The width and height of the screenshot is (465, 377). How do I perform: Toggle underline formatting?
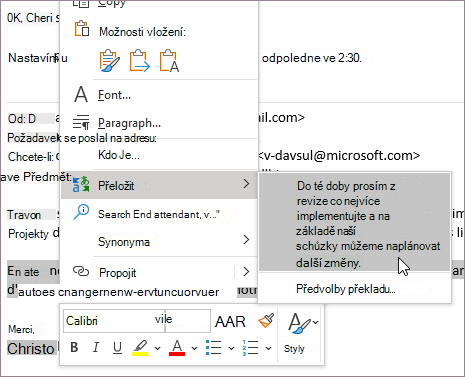point(117,348)
